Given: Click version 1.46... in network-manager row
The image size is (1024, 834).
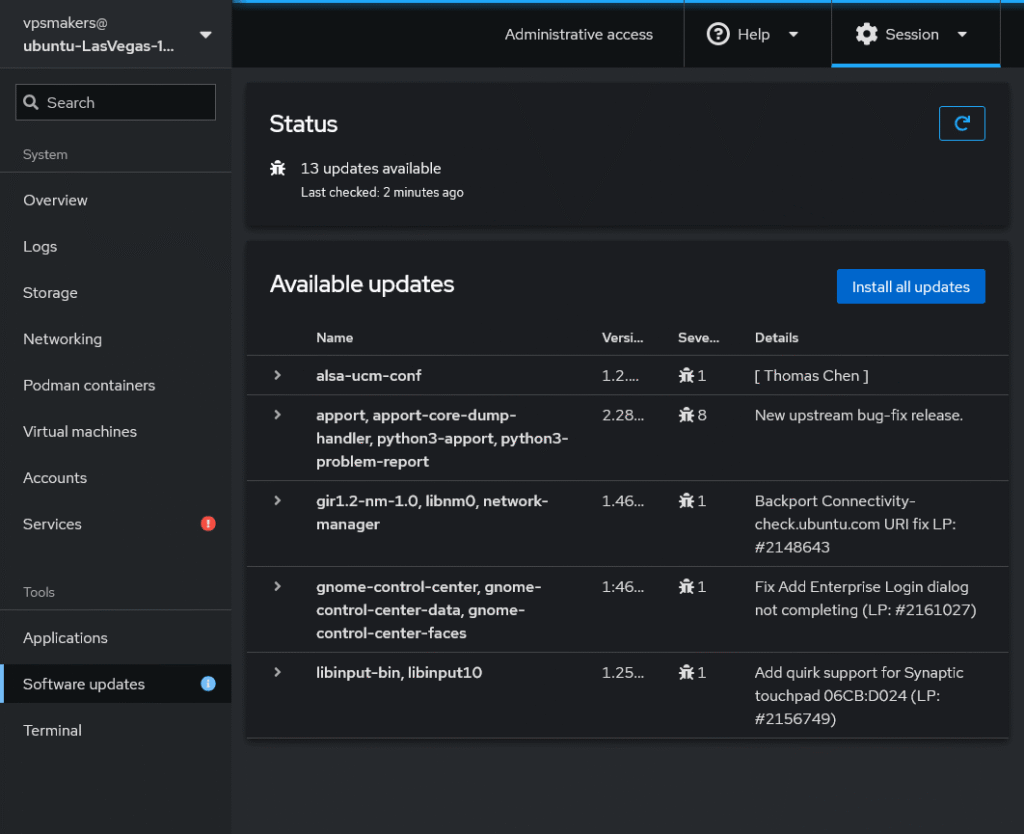Looking at the screenshot, I should coord(622,501).
